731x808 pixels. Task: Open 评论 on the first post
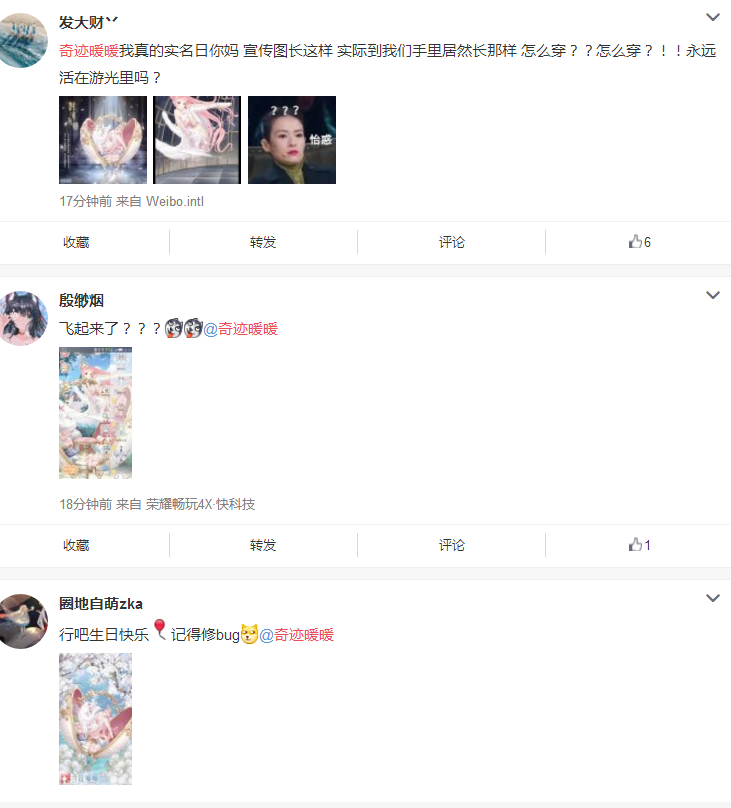tap(452, 242)
